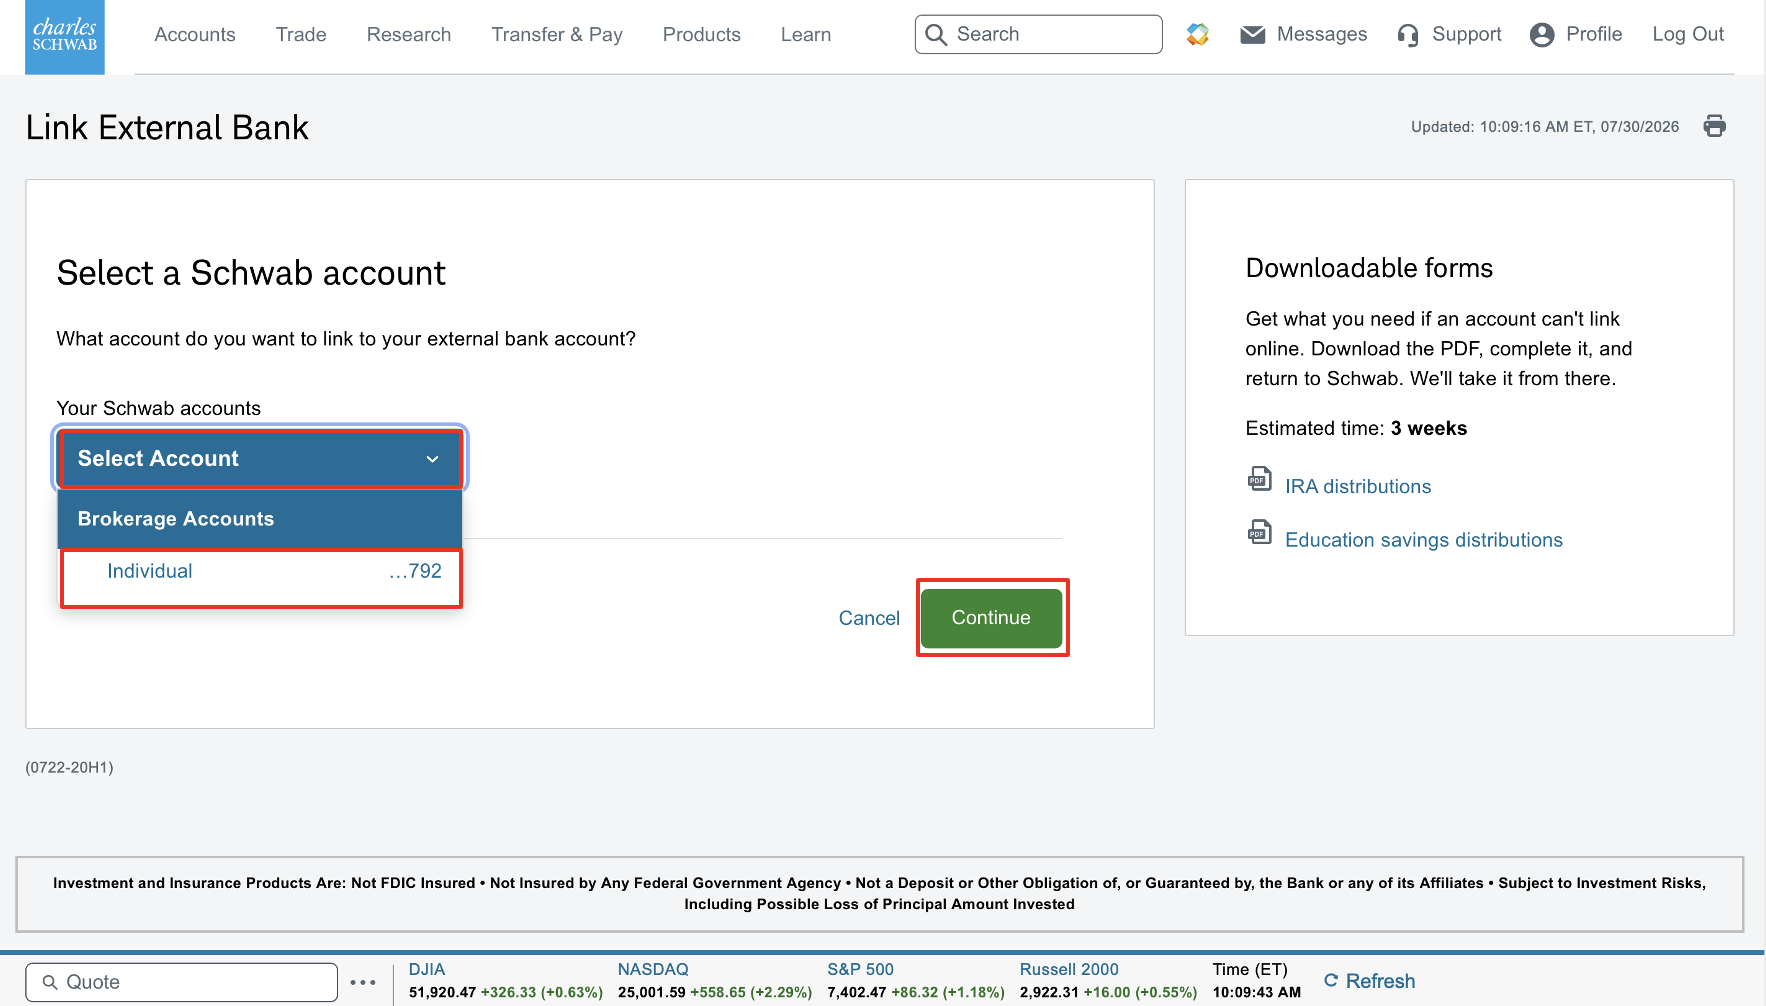This screenshot has height=1006, width=1766.
Task: Click the 'Link External Bank' page heading
Action: click(x=167, y=128)
